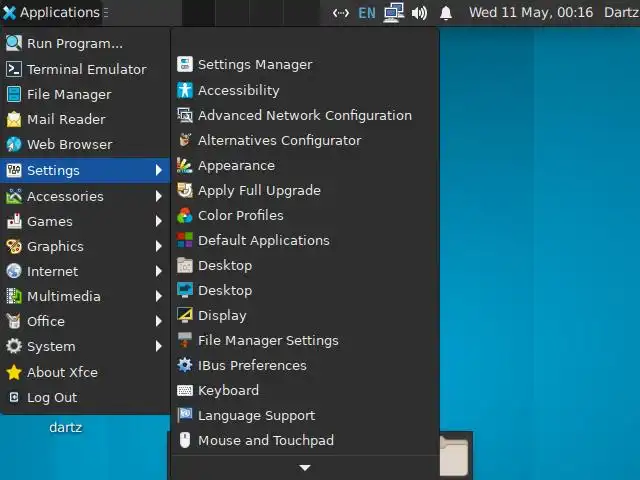
Task: Click the Advanced Network Configuration icon
Action: (x=185, y=116)
